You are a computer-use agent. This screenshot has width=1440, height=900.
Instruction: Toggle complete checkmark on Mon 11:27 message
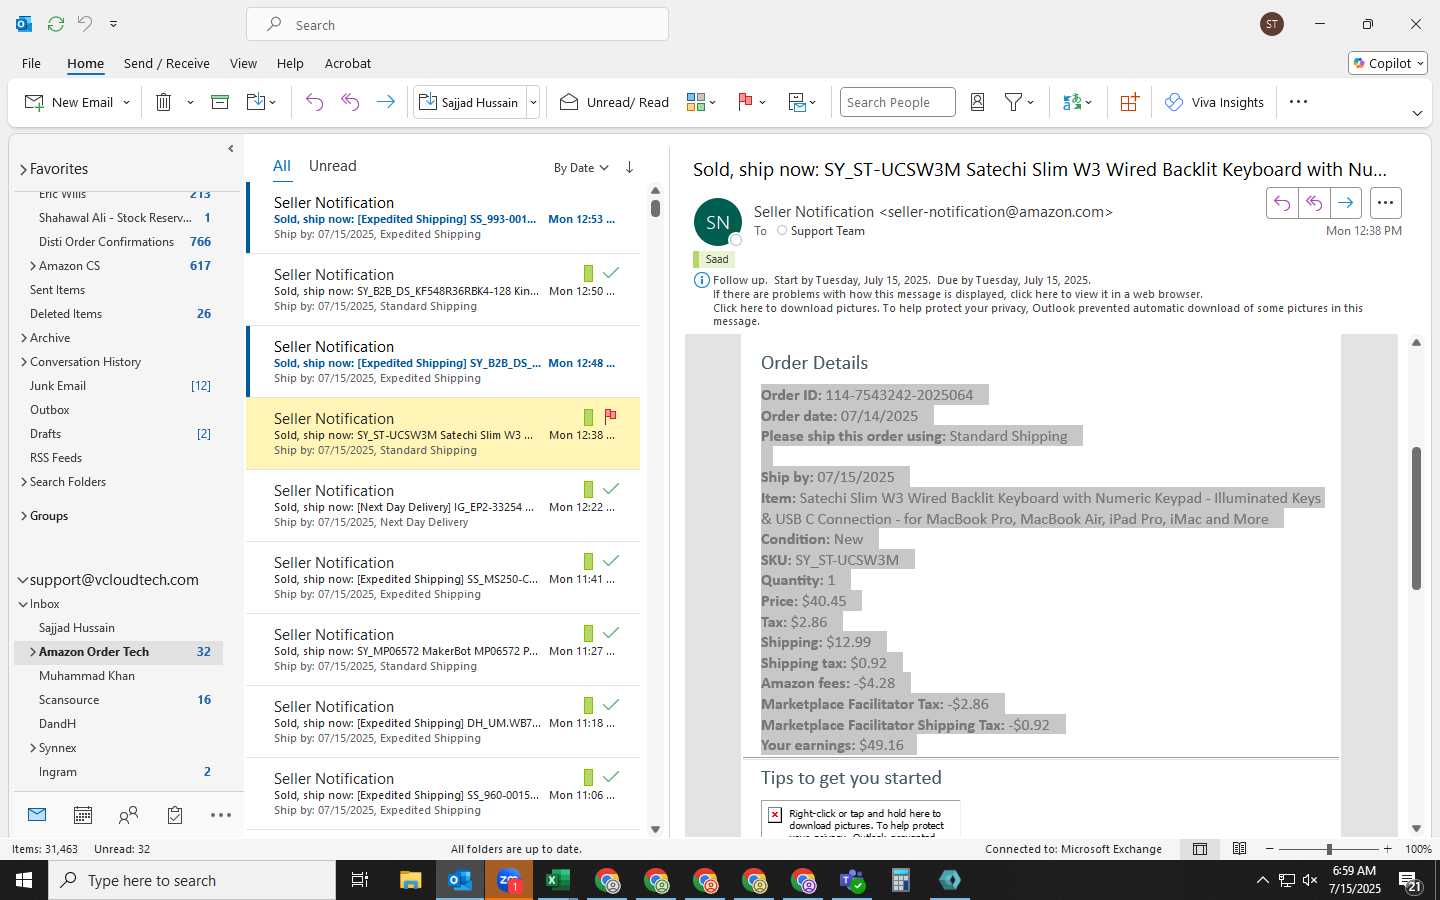pyautogui.click(x=611, y=632)
